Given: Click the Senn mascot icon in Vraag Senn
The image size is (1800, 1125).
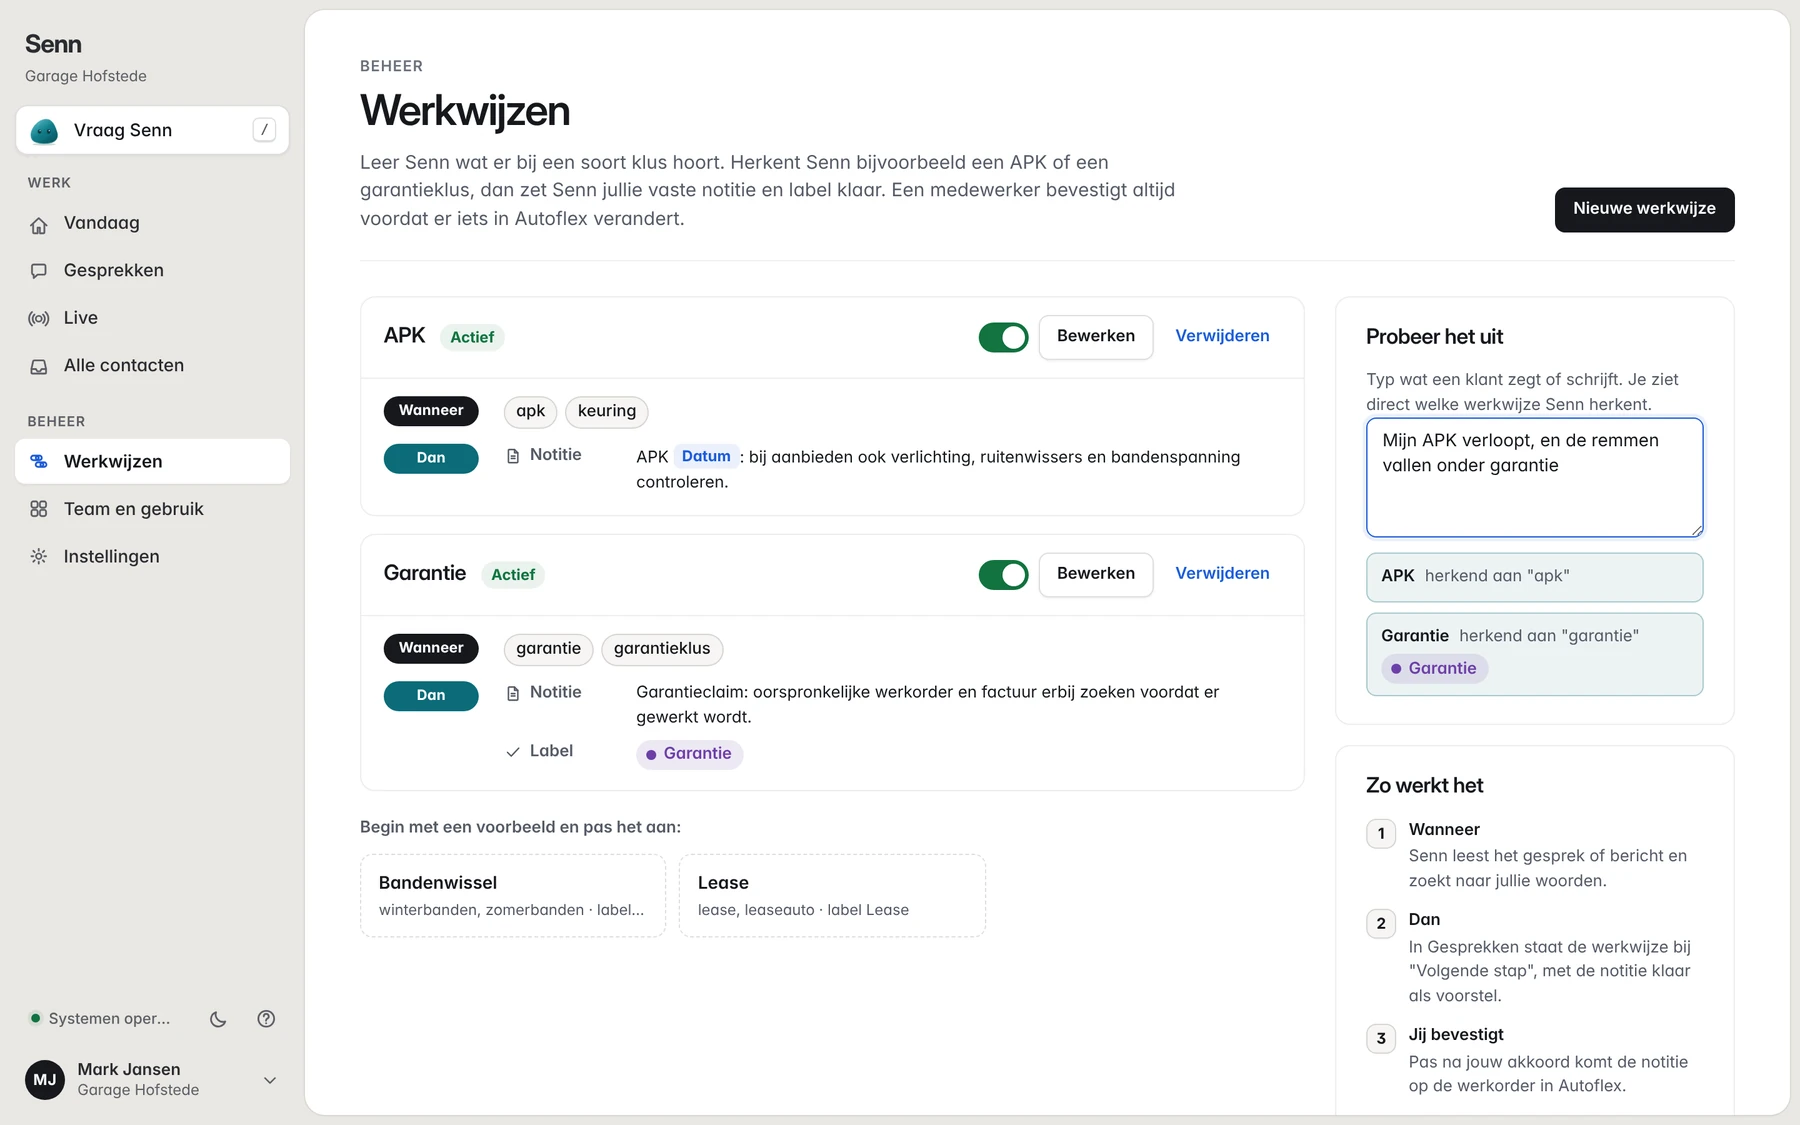Looking at the screenshot, I should click(x=45, y=131).
